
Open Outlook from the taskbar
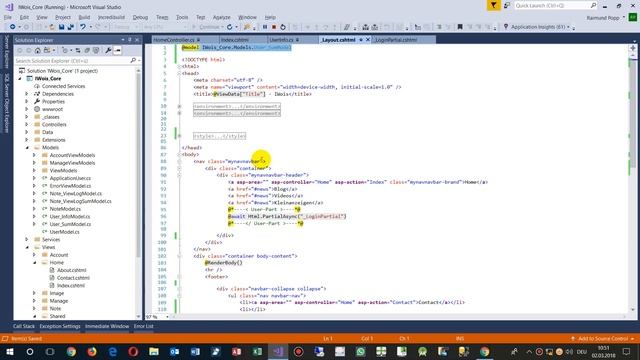[x=175, y=351]
